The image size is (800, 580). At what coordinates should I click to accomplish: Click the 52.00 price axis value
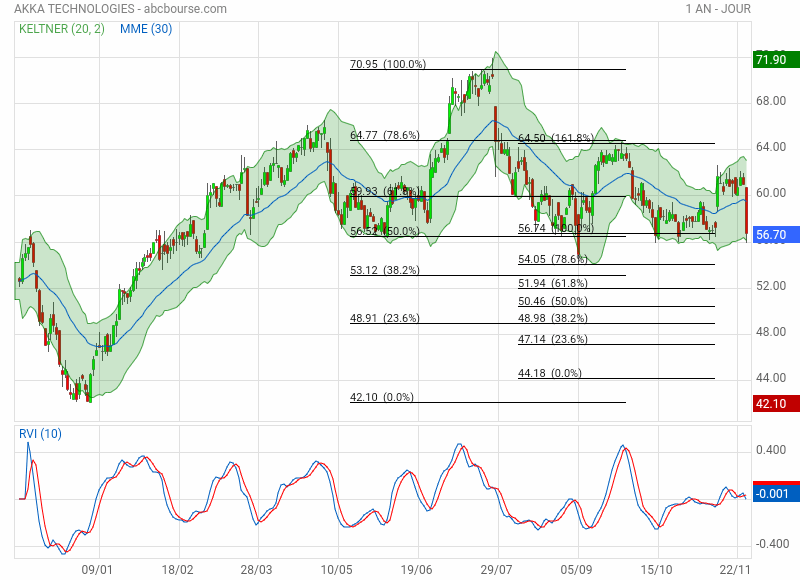pos(771,286)
